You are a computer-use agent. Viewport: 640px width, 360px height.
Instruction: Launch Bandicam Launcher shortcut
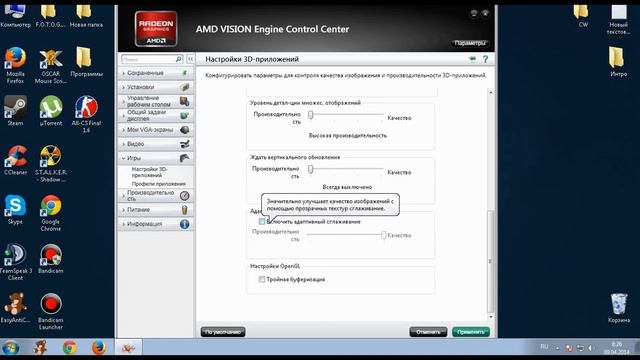(51, 311)
